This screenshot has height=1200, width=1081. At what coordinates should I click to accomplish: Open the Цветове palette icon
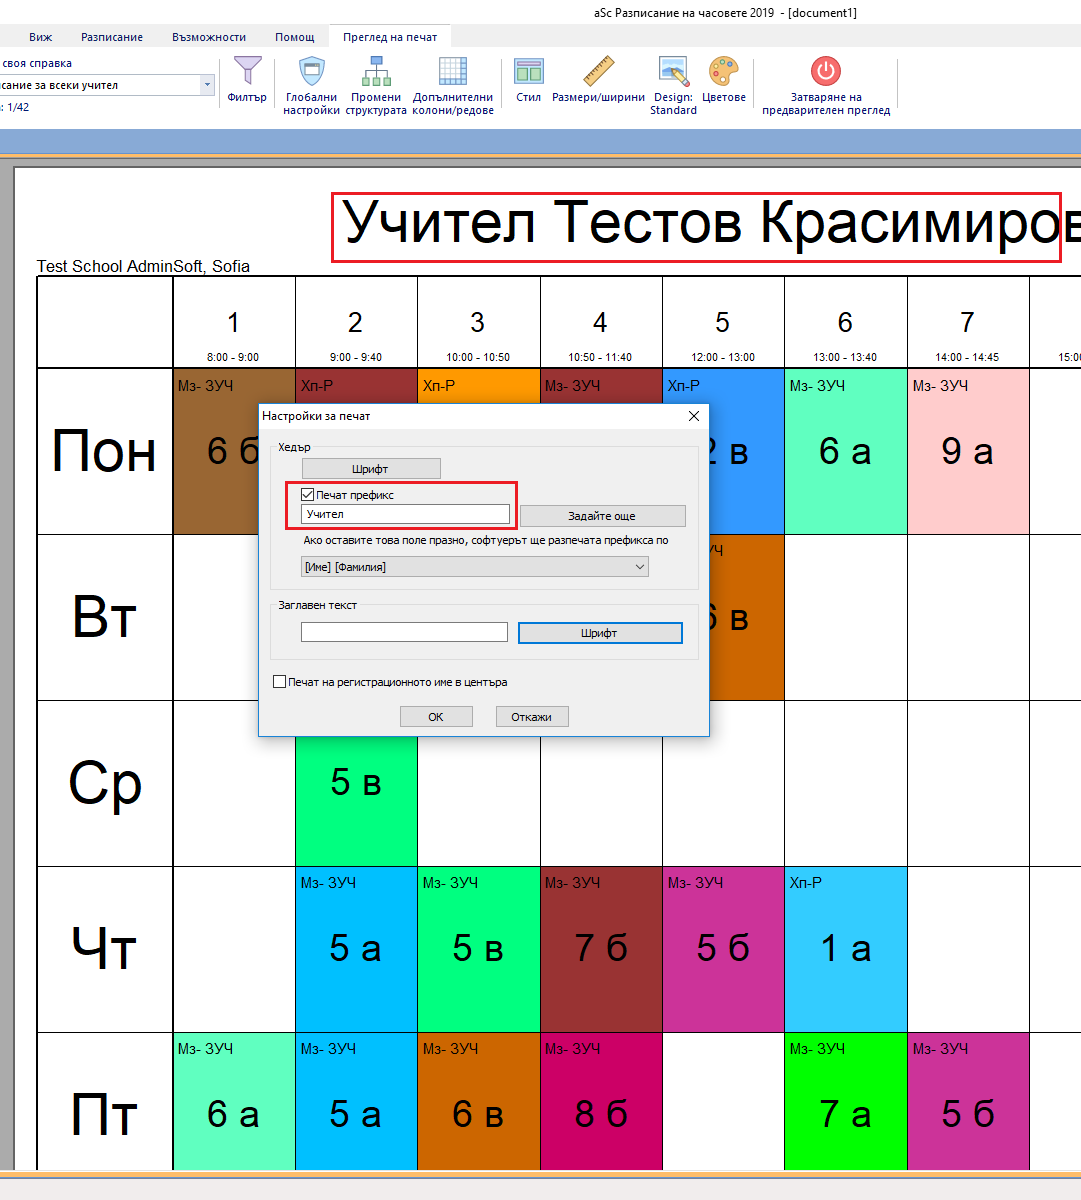[x=724, y=72]
